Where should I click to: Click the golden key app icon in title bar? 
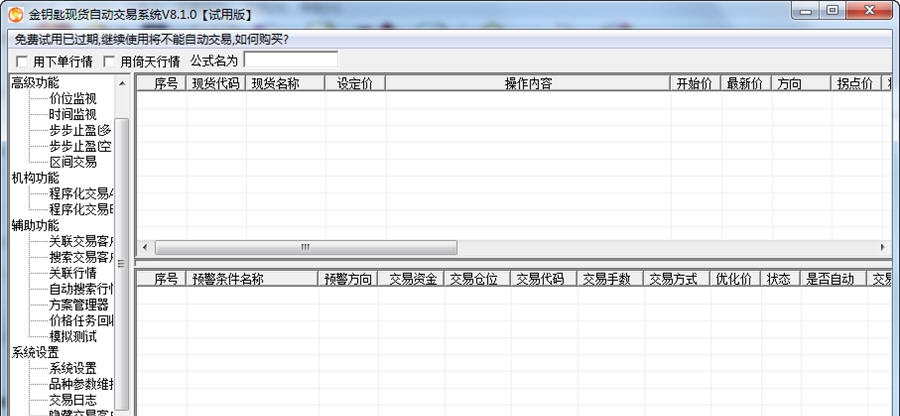(15, 14)
